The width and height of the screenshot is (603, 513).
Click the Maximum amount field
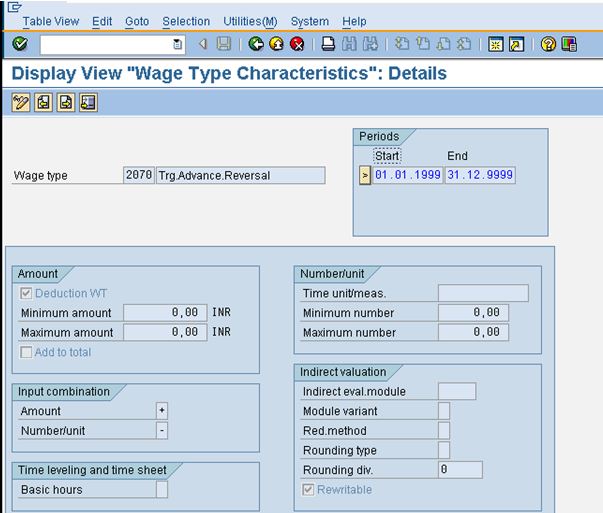click(x=165, y=332)
